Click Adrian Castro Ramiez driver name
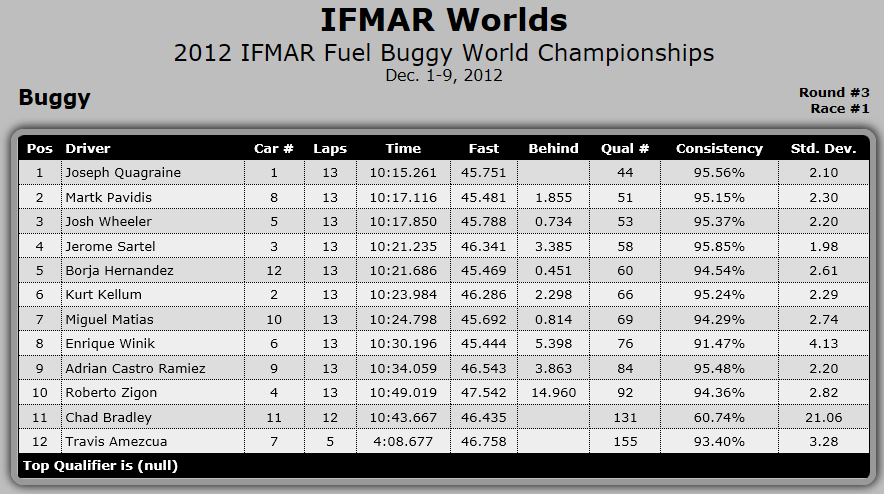This screenshot has height=494, width=884. (x=135, y=368)
